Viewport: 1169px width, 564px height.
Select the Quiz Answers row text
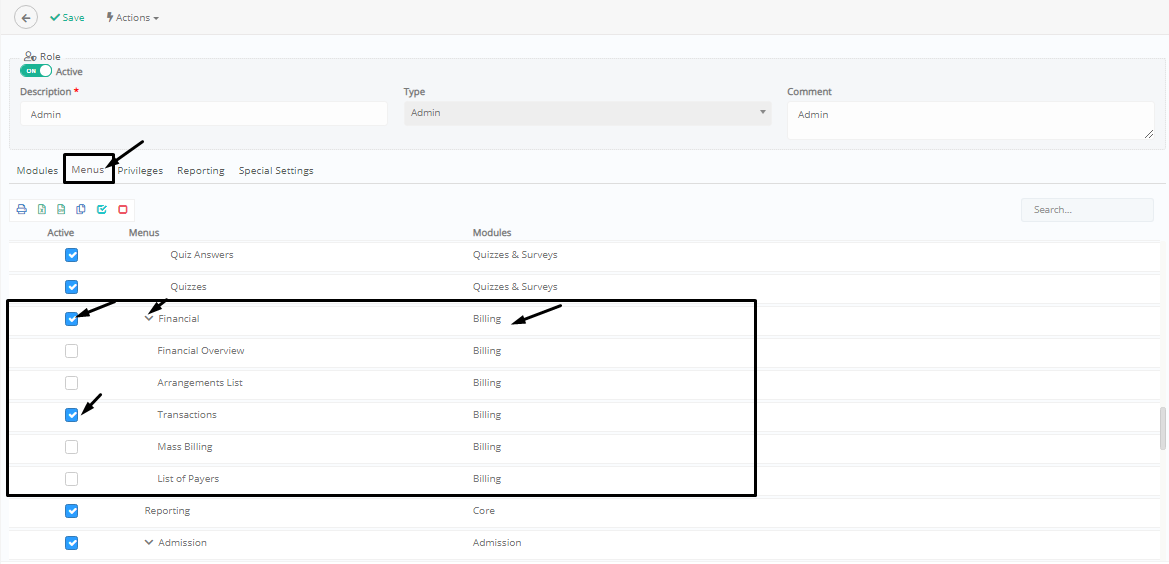point(202,255)
